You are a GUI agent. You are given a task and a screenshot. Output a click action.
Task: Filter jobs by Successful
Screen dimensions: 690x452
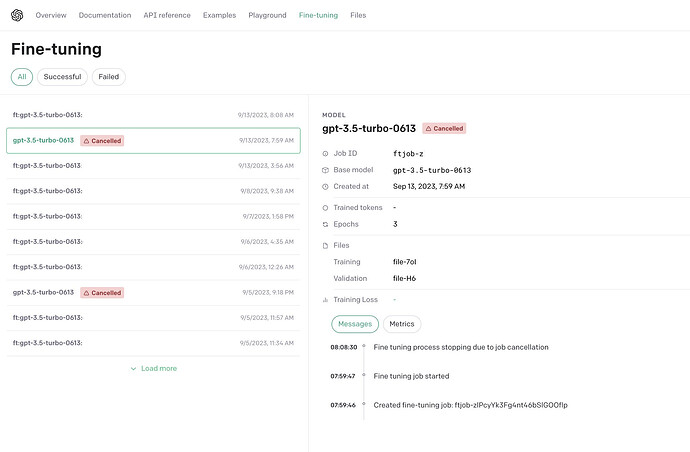tap(62, 77)
